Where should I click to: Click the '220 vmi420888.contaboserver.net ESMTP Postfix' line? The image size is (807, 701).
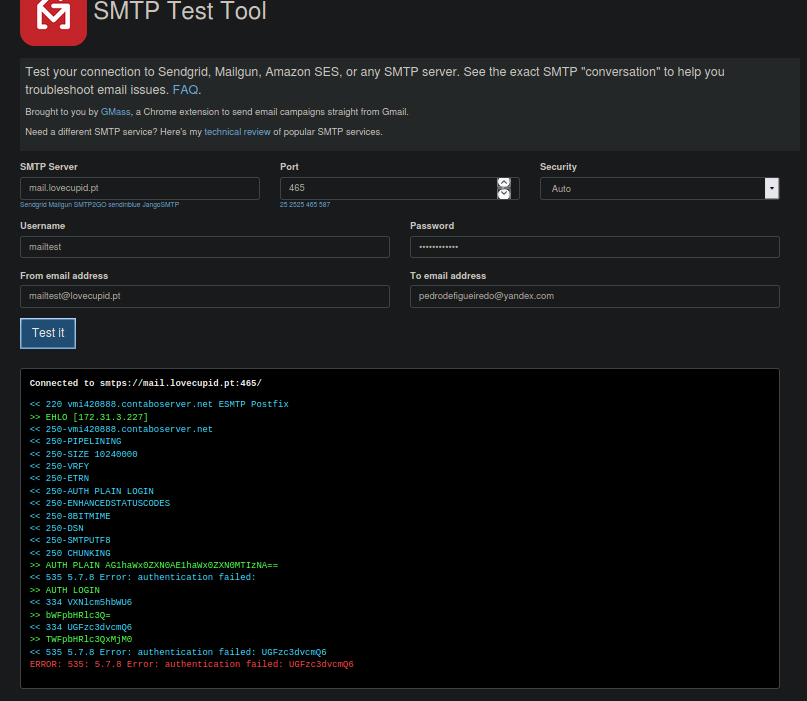coord(159,404)
